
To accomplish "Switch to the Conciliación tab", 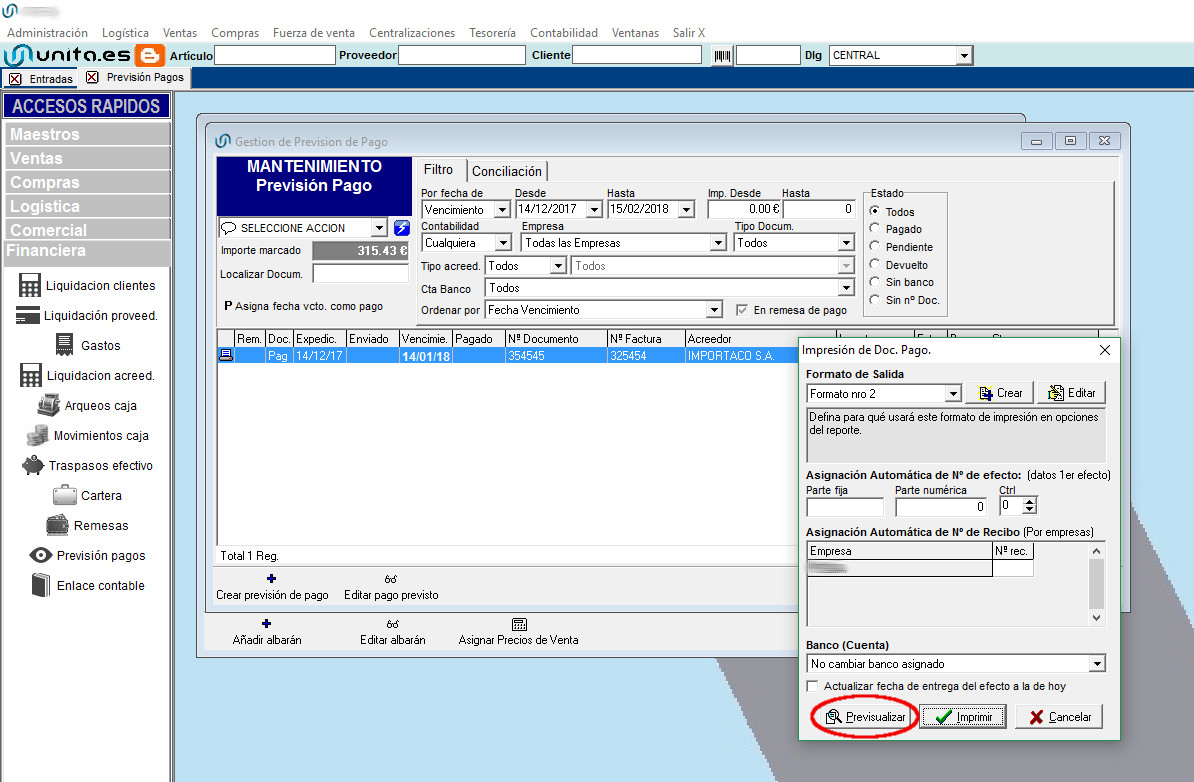I will click(506, 171).
